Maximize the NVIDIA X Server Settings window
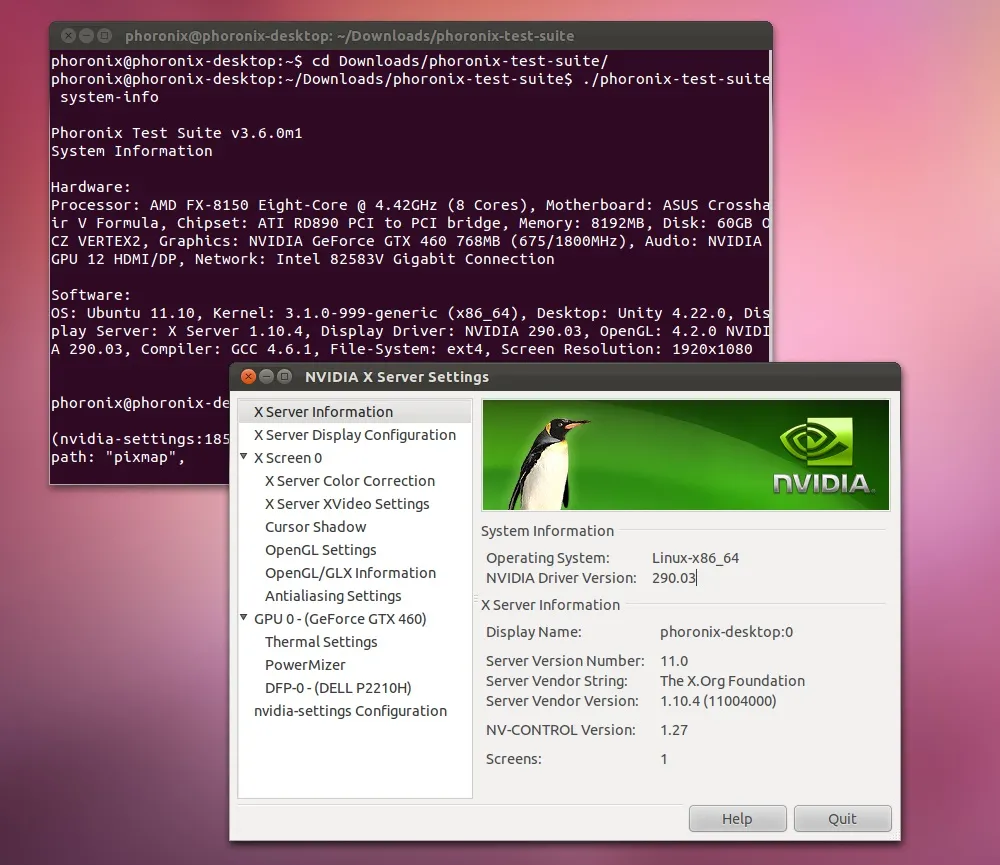1000x865 pixels. [284, 376]
